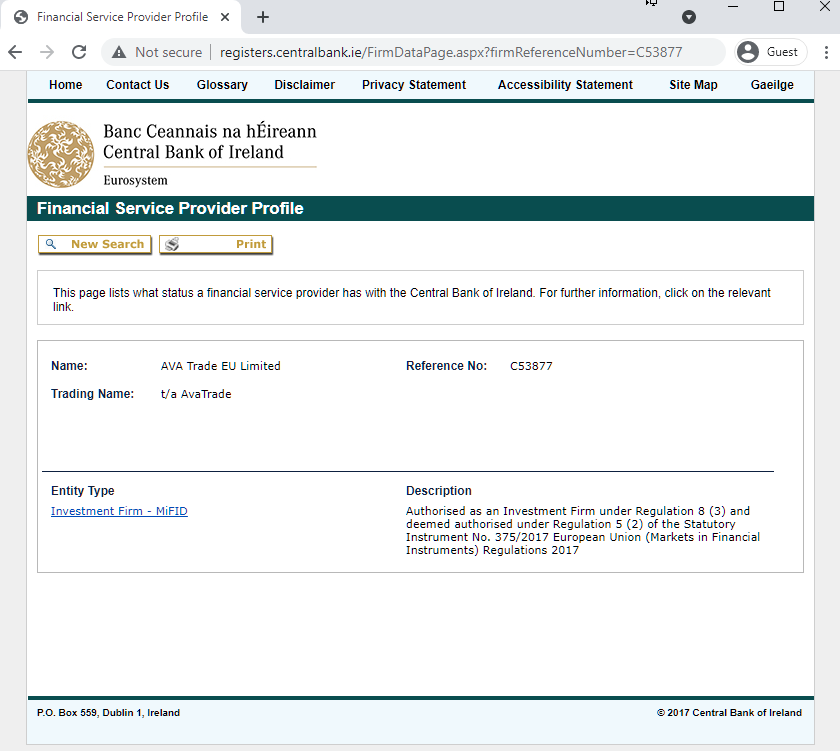Open the Accessibility Statement page
Image resolution: width=840 pixels, height=751 pixels.
[x=565, y=85]
